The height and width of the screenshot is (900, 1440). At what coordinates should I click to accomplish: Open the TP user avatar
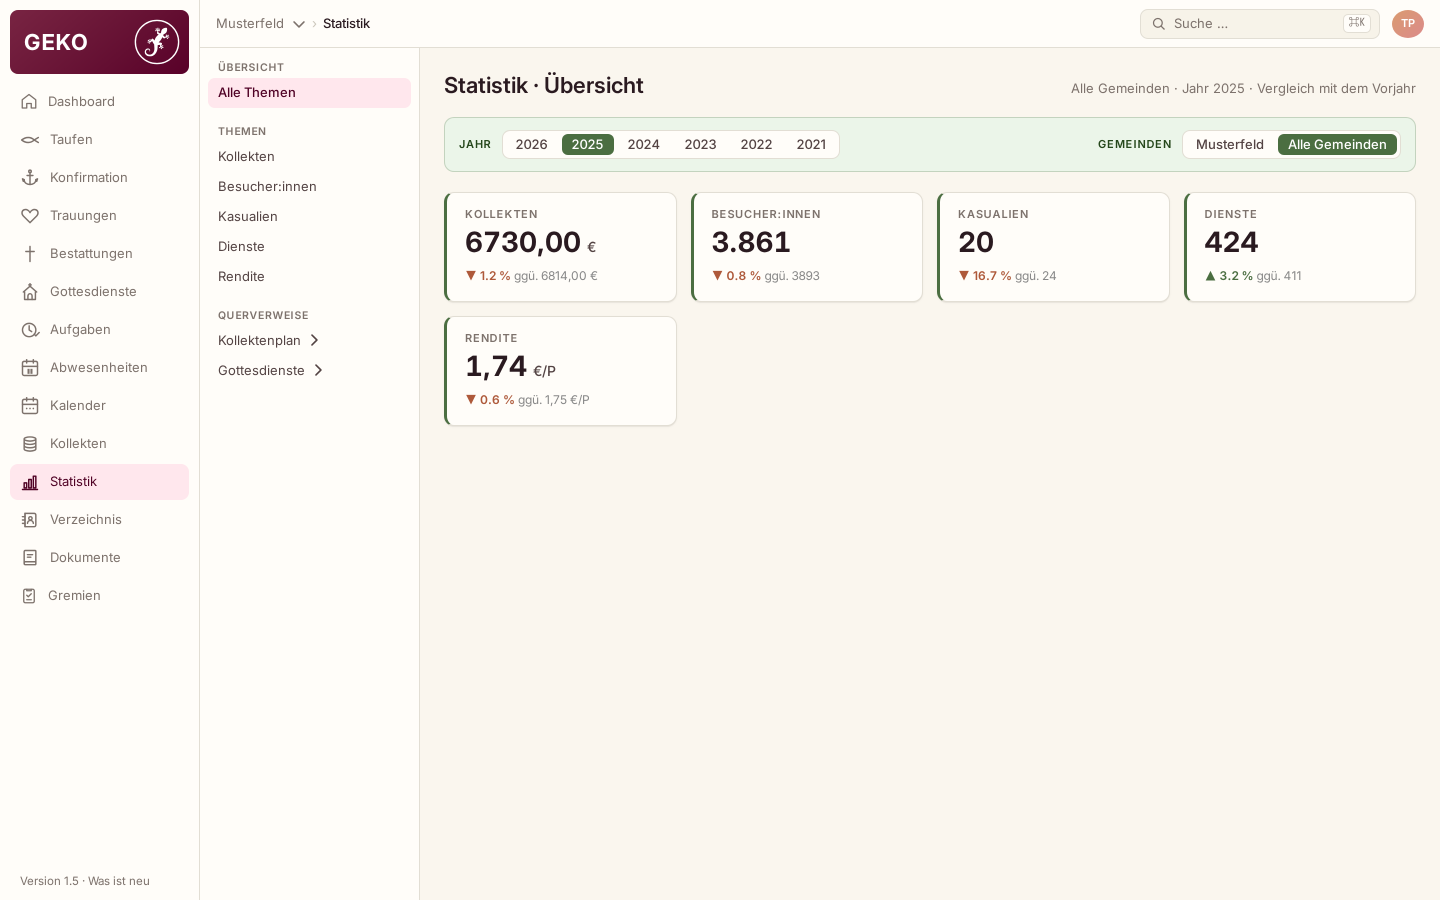click(1408, 23)
